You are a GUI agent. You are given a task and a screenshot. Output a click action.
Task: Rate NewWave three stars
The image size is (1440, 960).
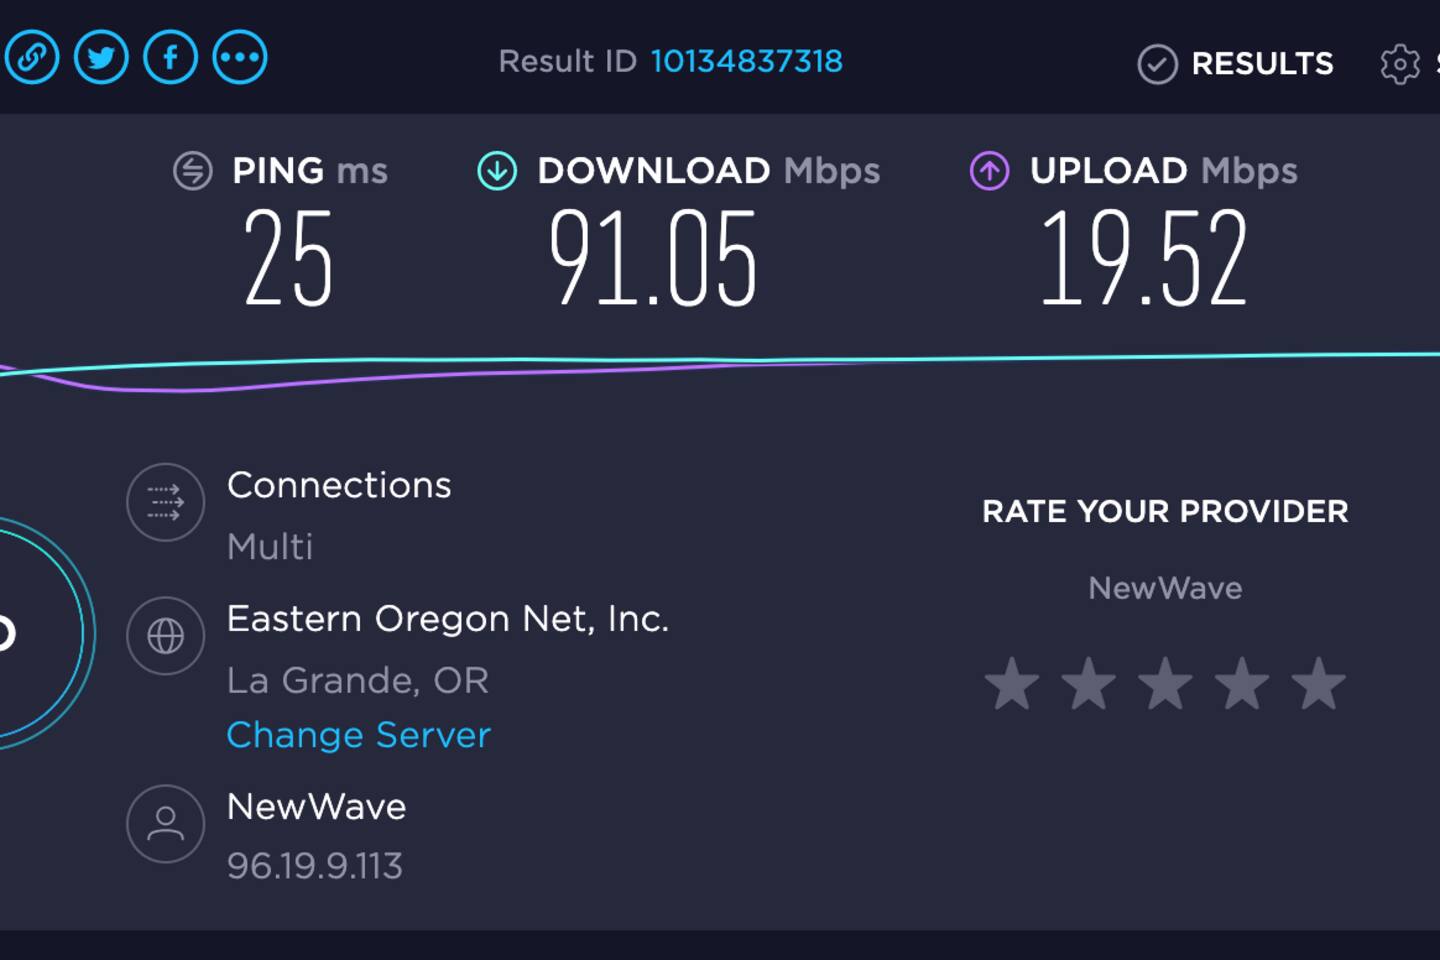coord(1165,685)
